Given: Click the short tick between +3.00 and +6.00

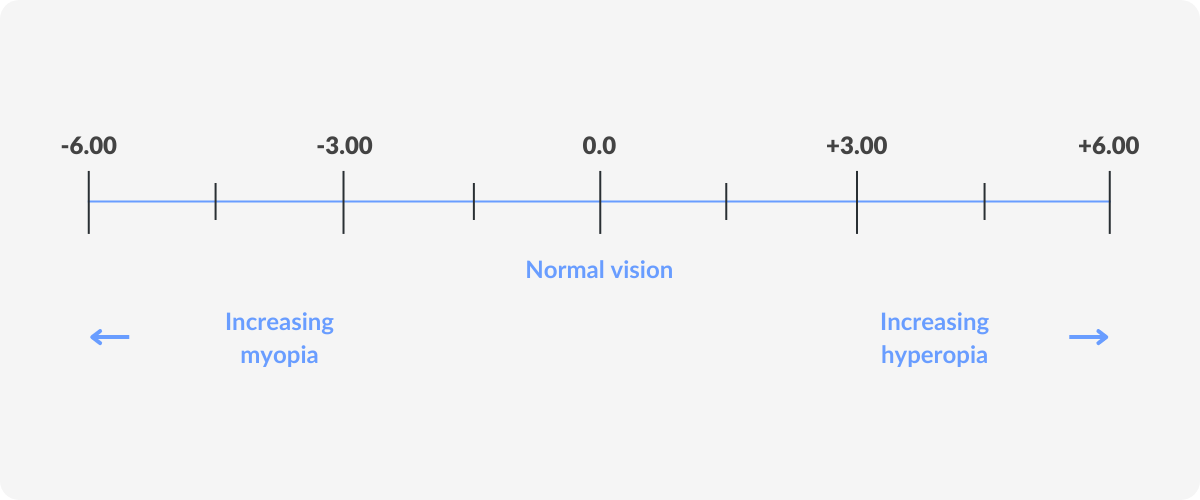Looking at the screenshot, I should 985,202.
